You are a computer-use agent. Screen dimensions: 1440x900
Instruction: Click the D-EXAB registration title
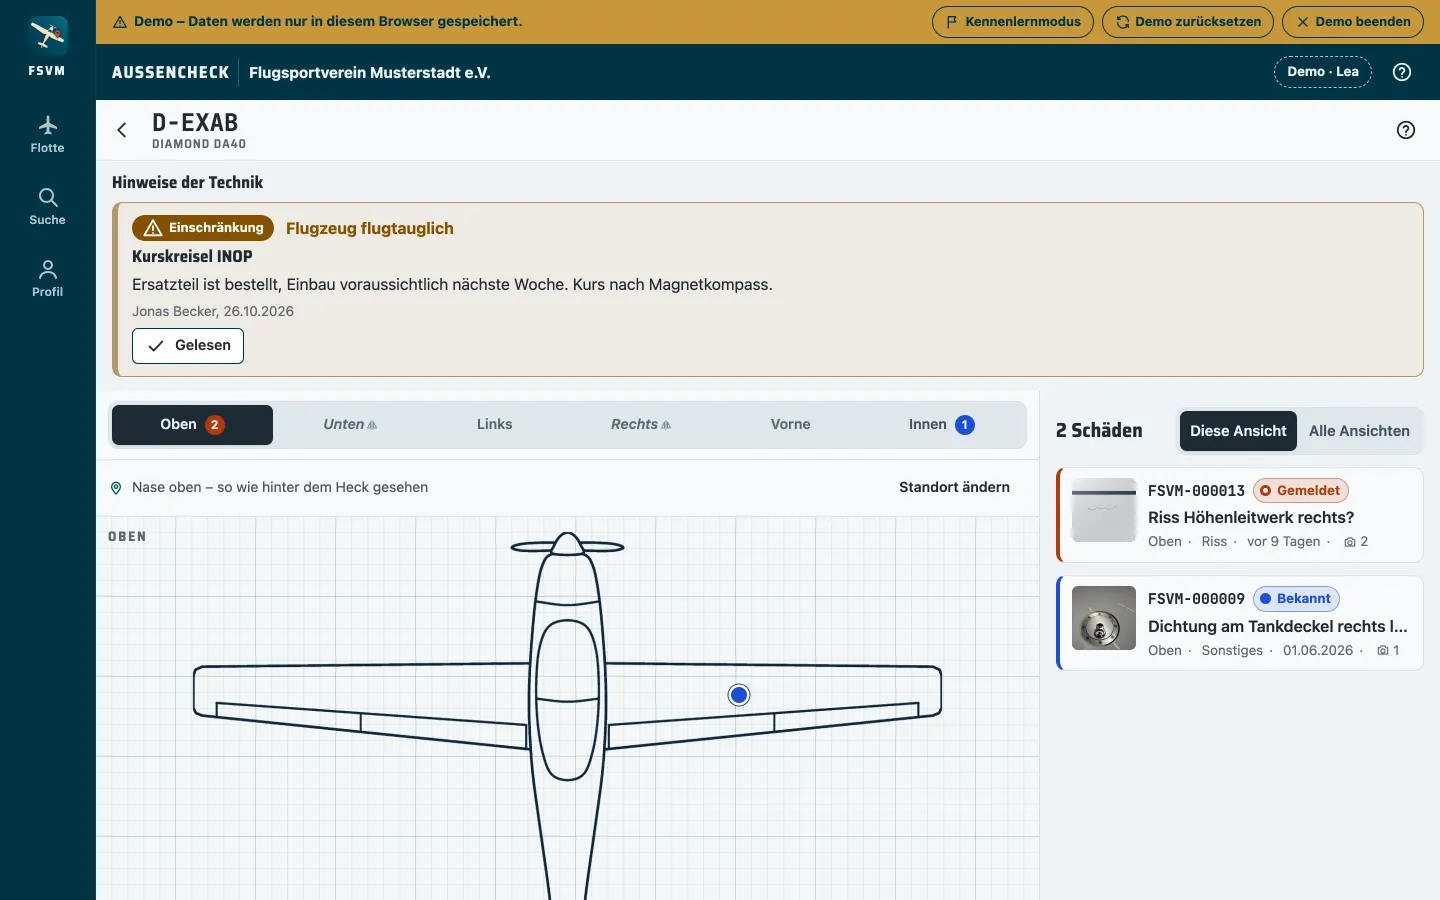(x=195, y=123)
